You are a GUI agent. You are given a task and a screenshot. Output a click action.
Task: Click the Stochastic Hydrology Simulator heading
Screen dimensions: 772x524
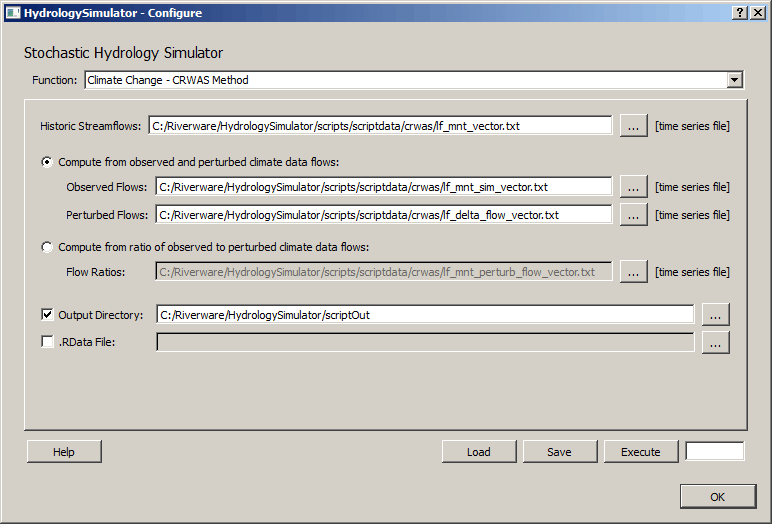(x=124, y=53)
